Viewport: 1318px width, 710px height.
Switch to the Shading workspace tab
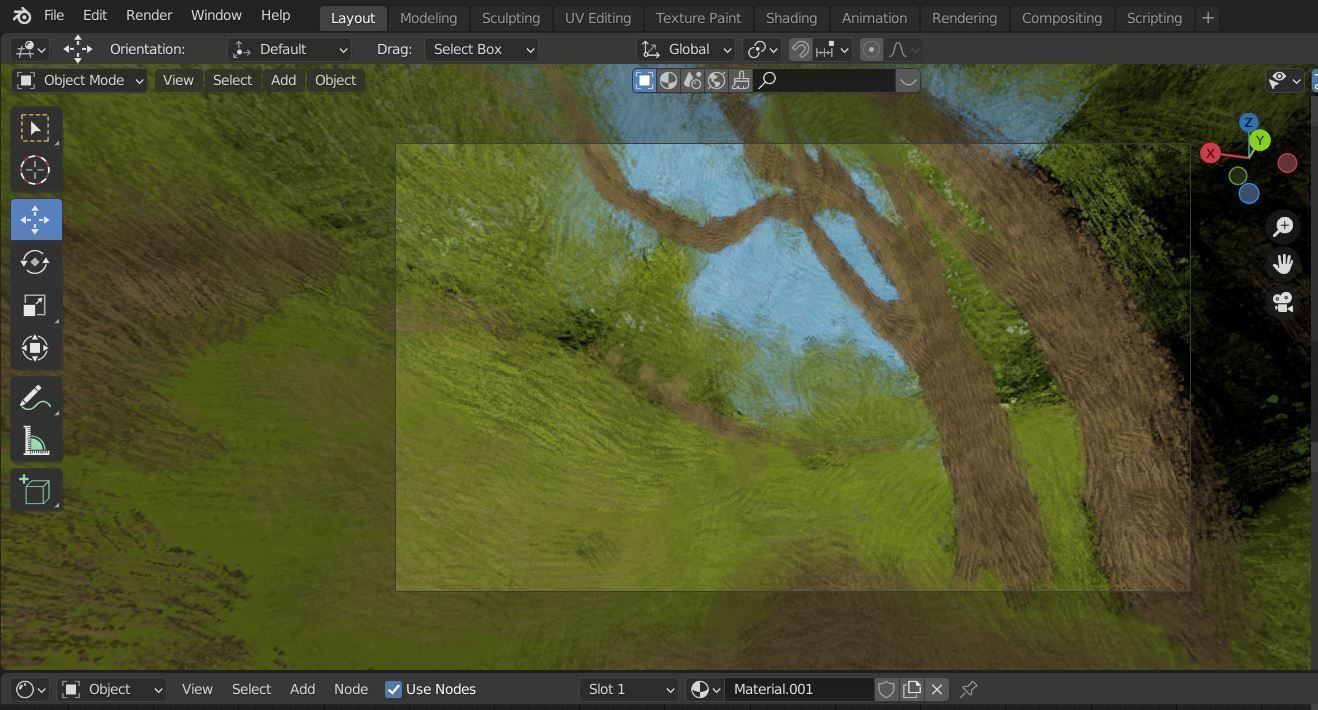point(791,18)
